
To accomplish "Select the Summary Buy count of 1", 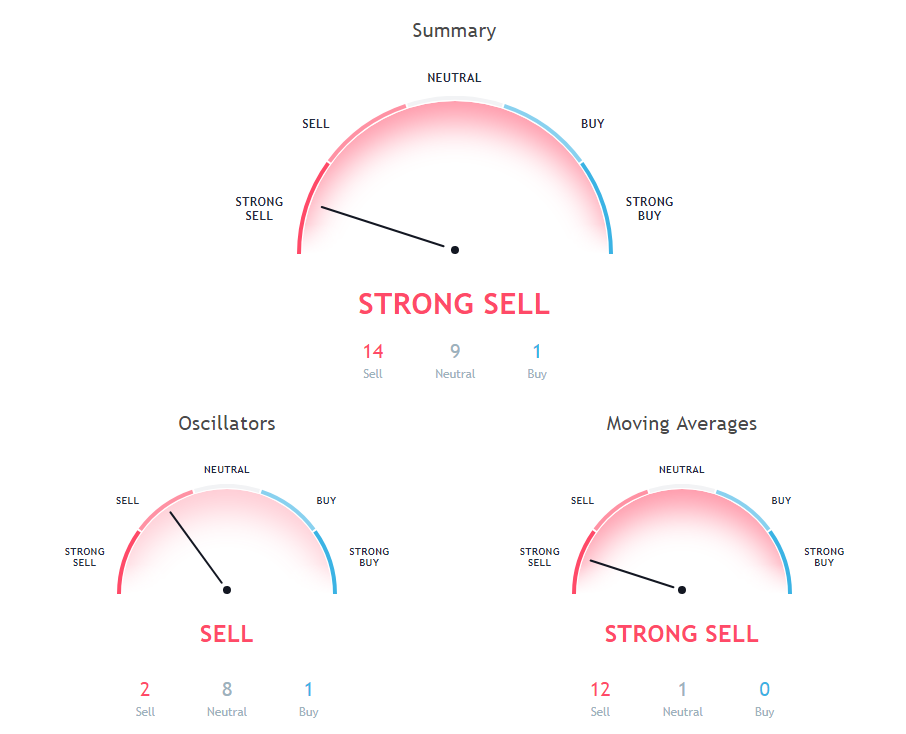I will click(537, 351).
